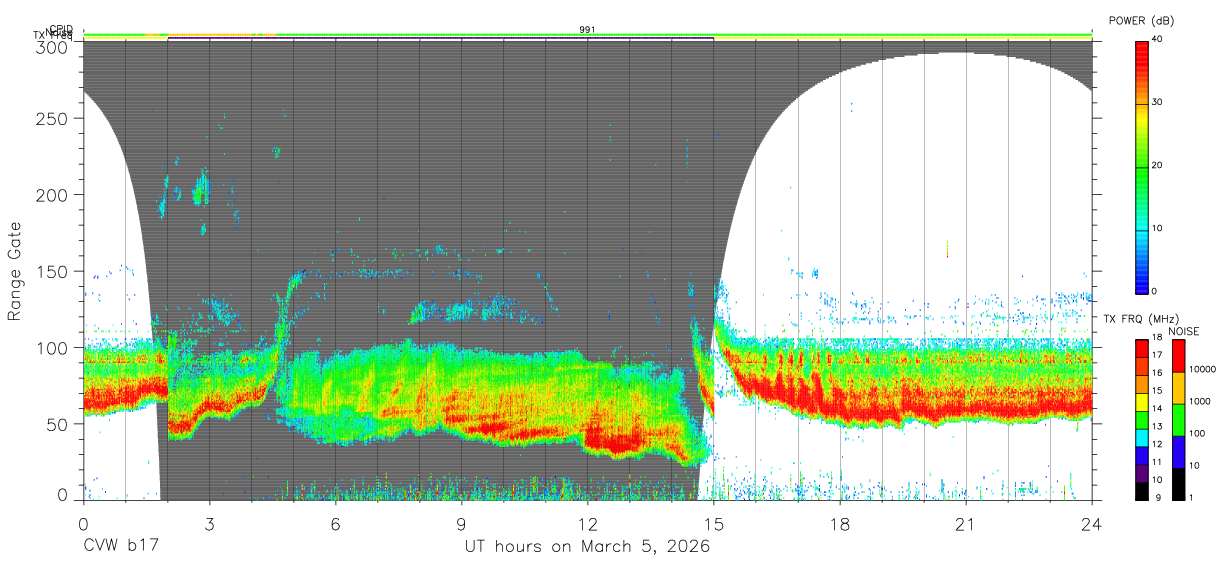The width and height of the screenshot is (1228, 567).
Task: Click the black swatch in the noise bar
Action: [x=1177, y=484]
